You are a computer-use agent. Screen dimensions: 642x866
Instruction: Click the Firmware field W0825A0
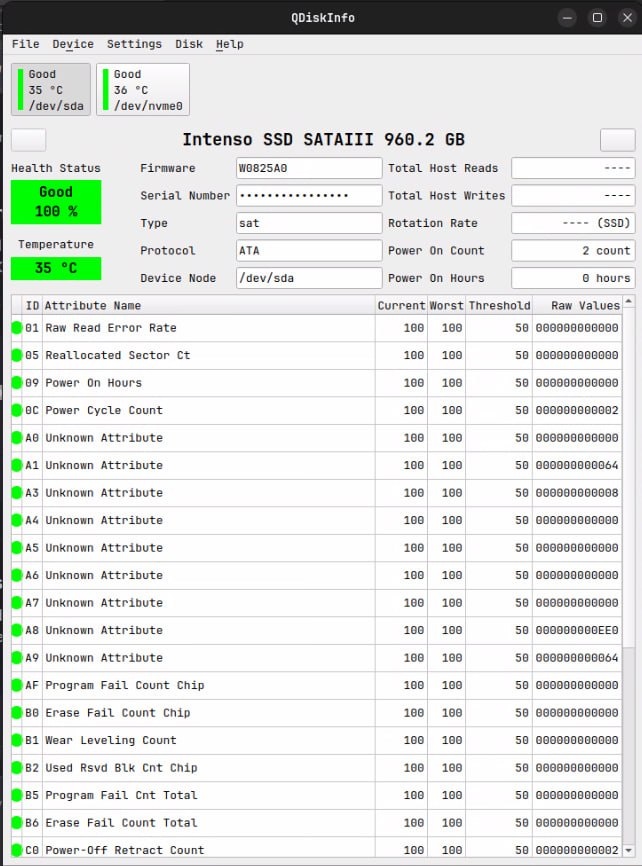point(309,168)
